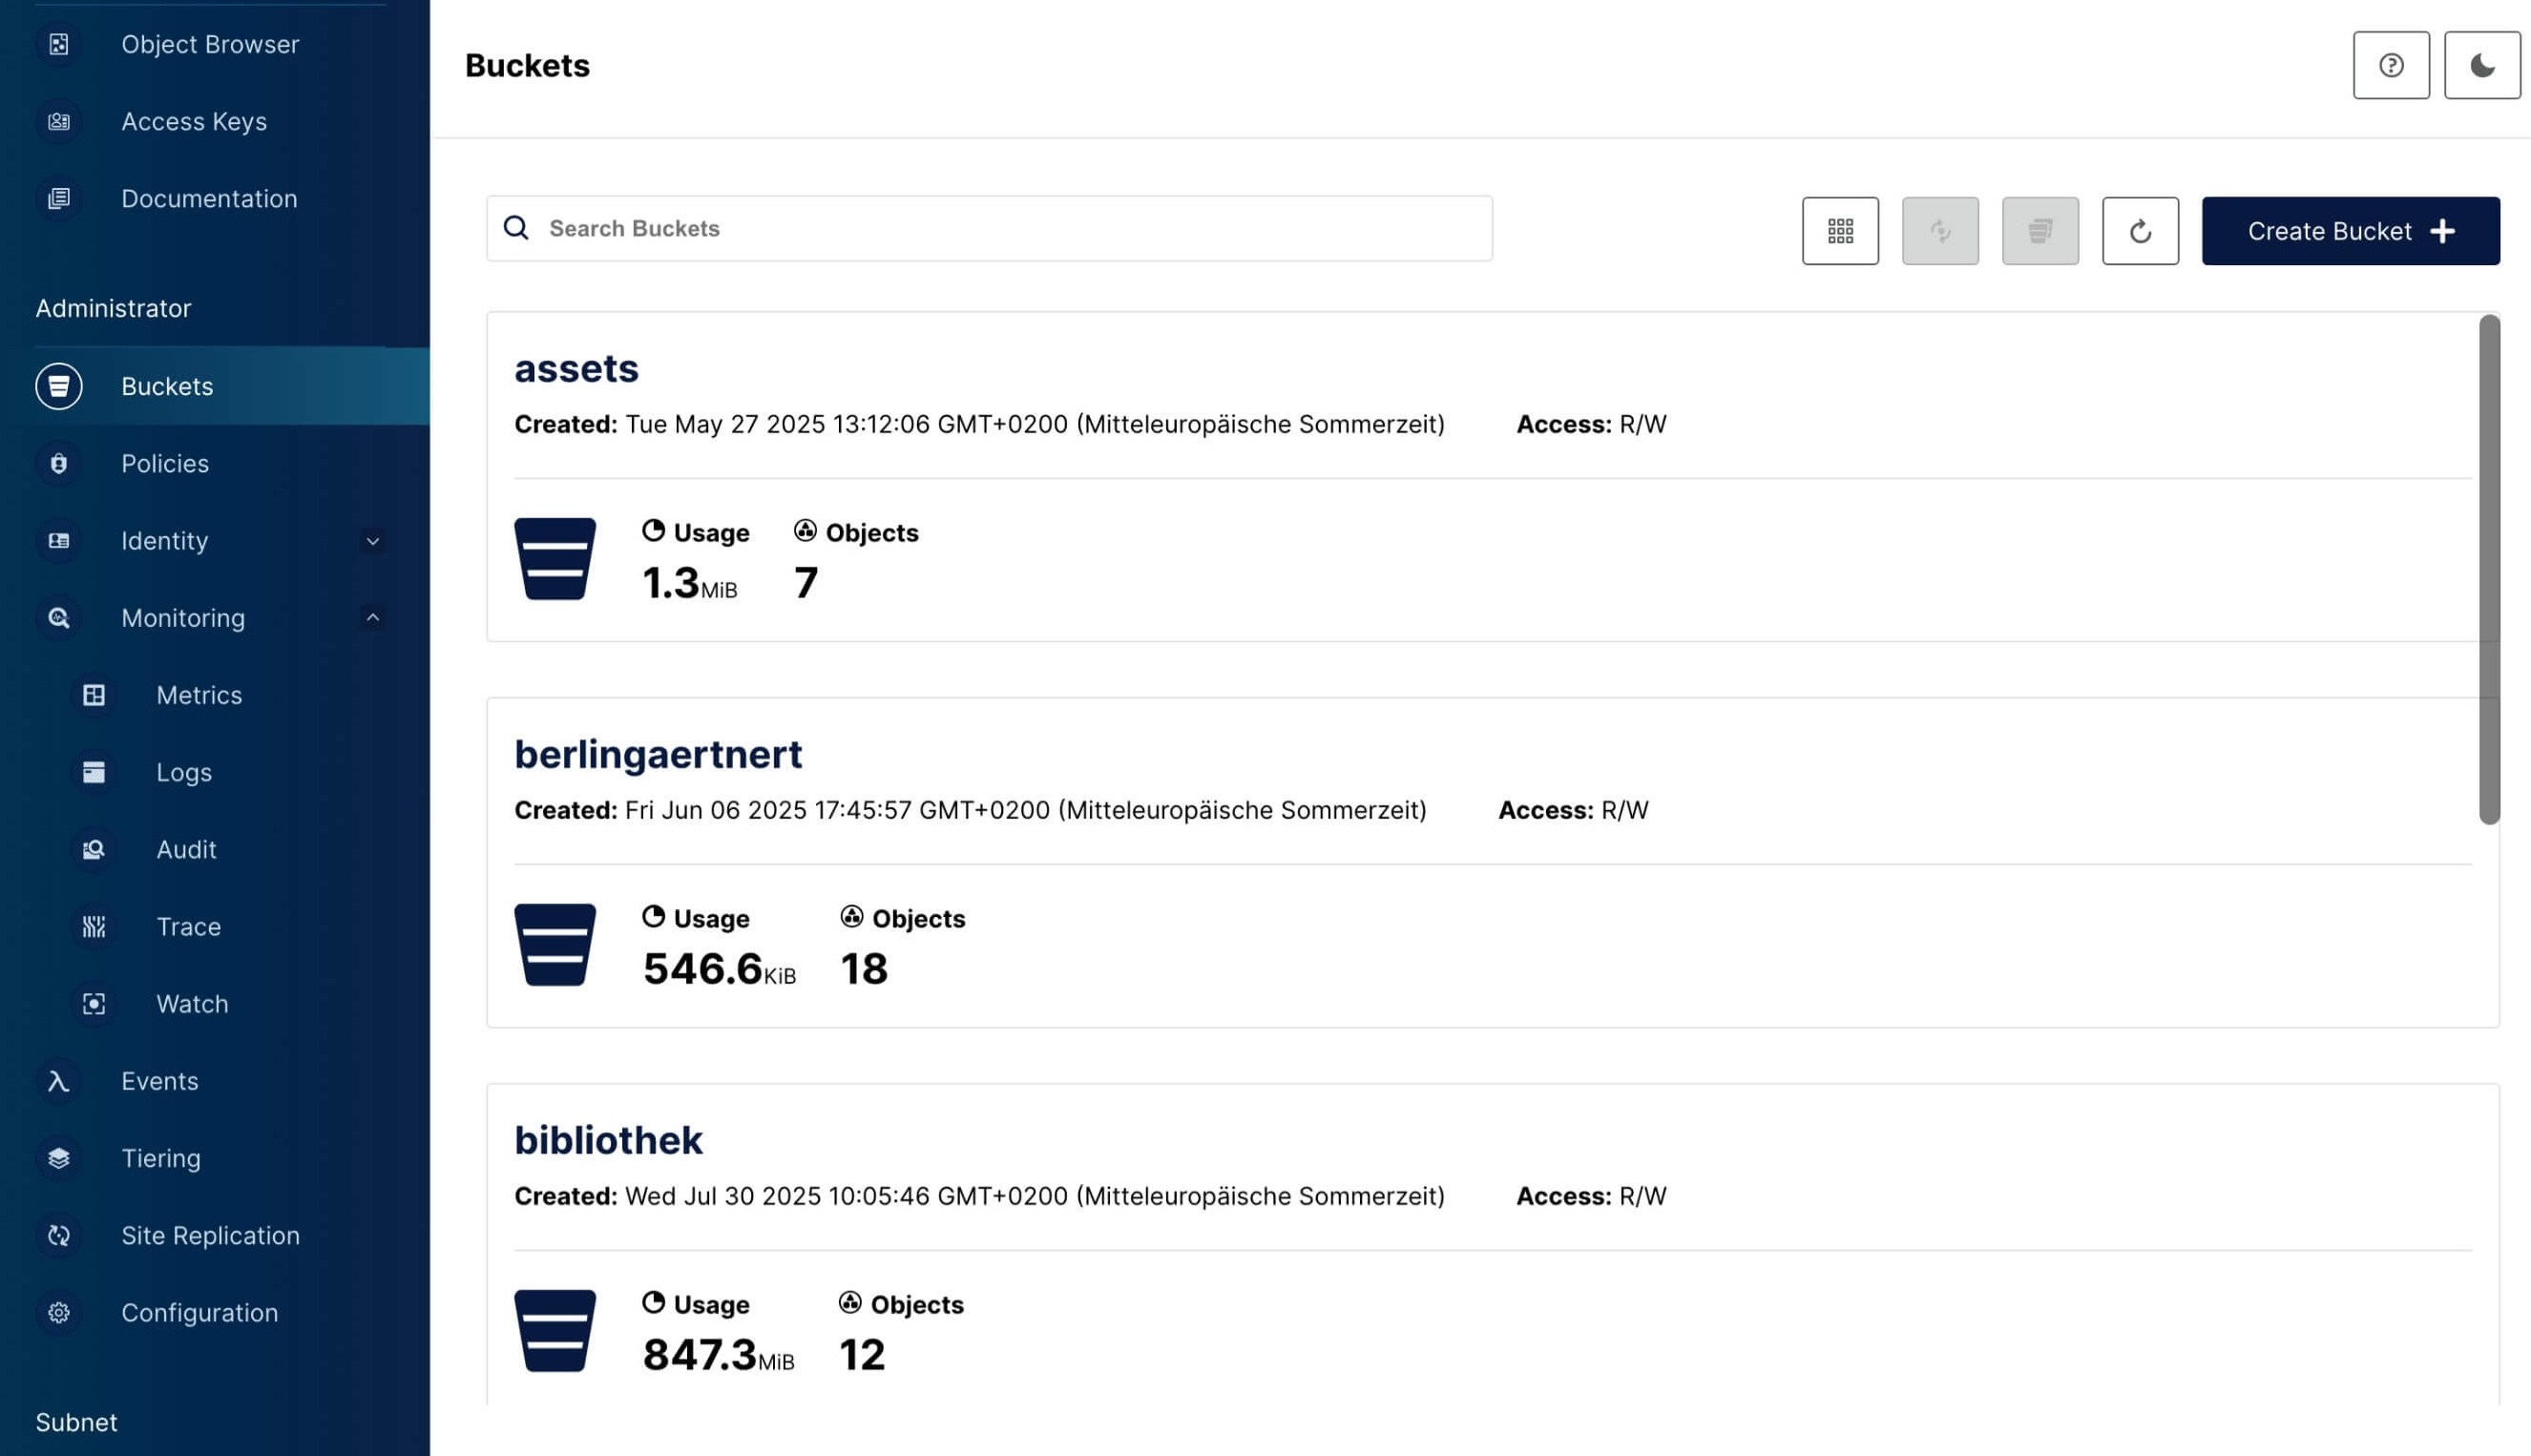Screen dimensions: 2531x1456
Task: Open the Logs page
Action: (183, 772)
